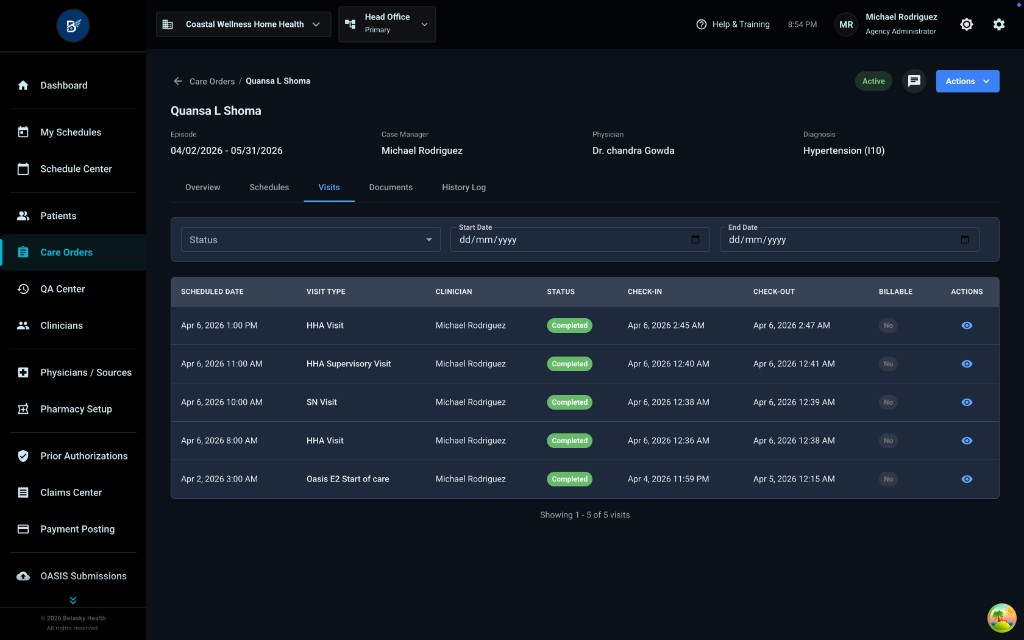
Task: Open the Dashboard home icon
Action: tap(23, 86)
